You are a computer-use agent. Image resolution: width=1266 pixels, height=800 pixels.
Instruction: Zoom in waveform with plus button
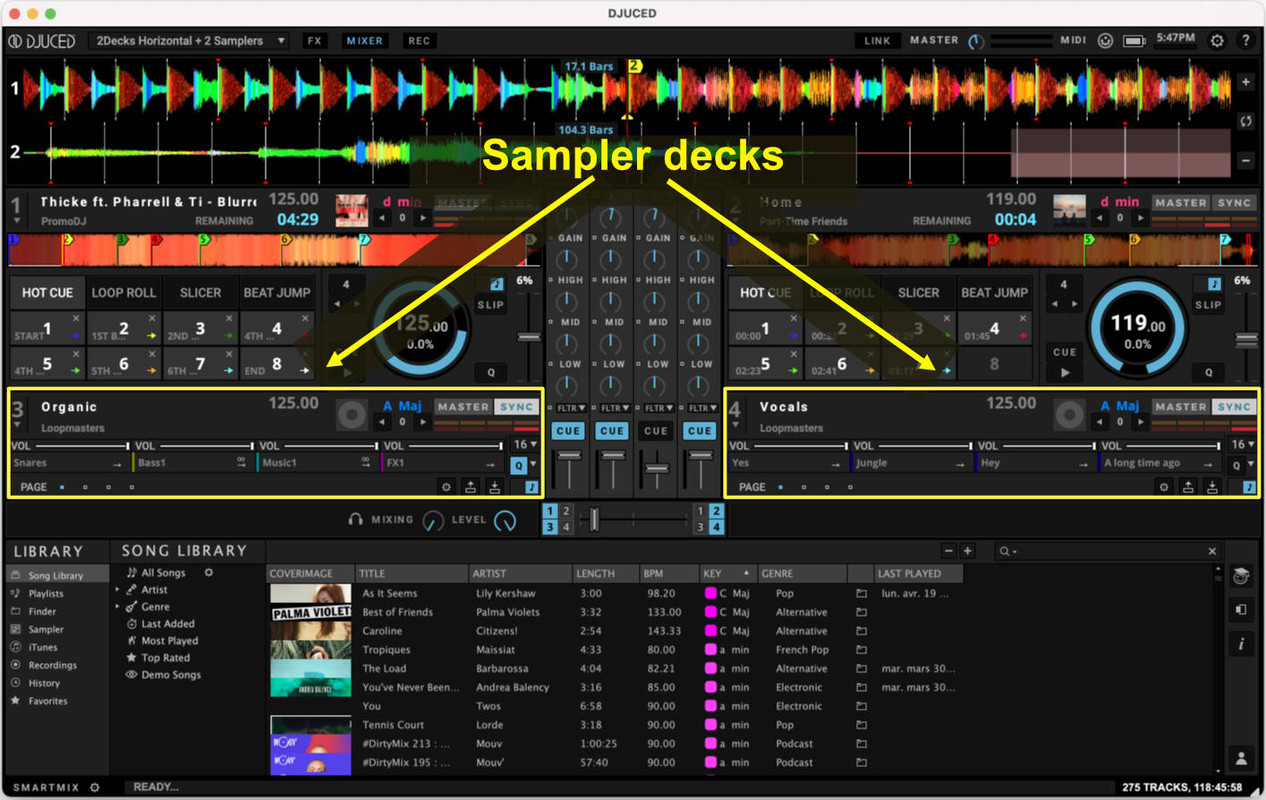click(1245, 82)
